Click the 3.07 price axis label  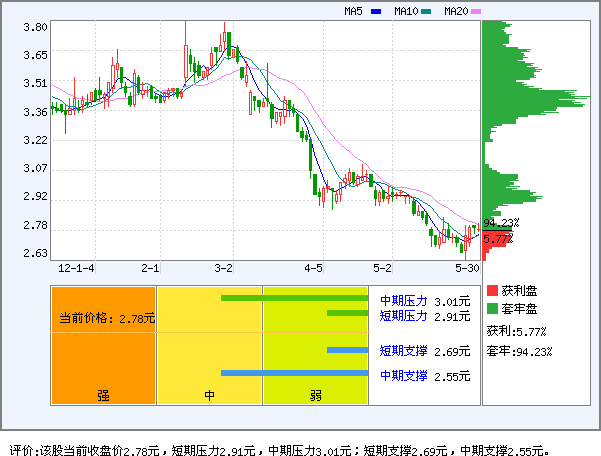click(35, 168)
